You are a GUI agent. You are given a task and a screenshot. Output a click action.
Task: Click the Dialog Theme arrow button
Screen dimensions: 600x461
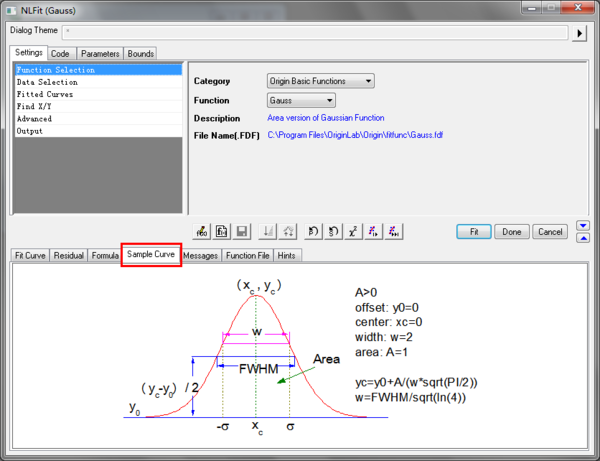pyautogui.click(x=581, y=33)
